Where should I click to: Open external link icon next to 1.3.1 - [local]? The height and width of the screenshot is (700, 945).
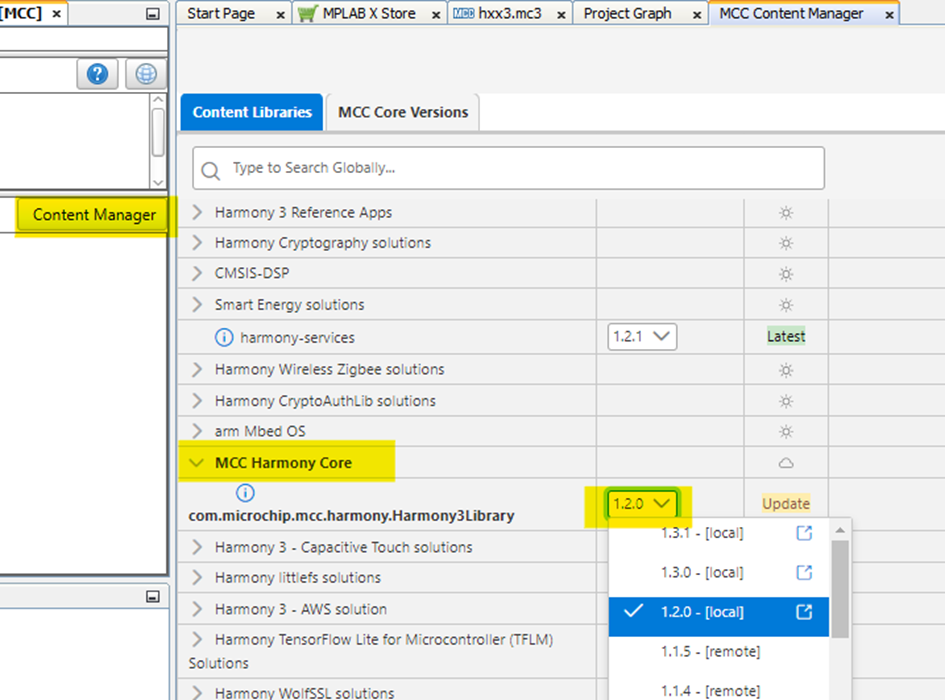[803, 534]
